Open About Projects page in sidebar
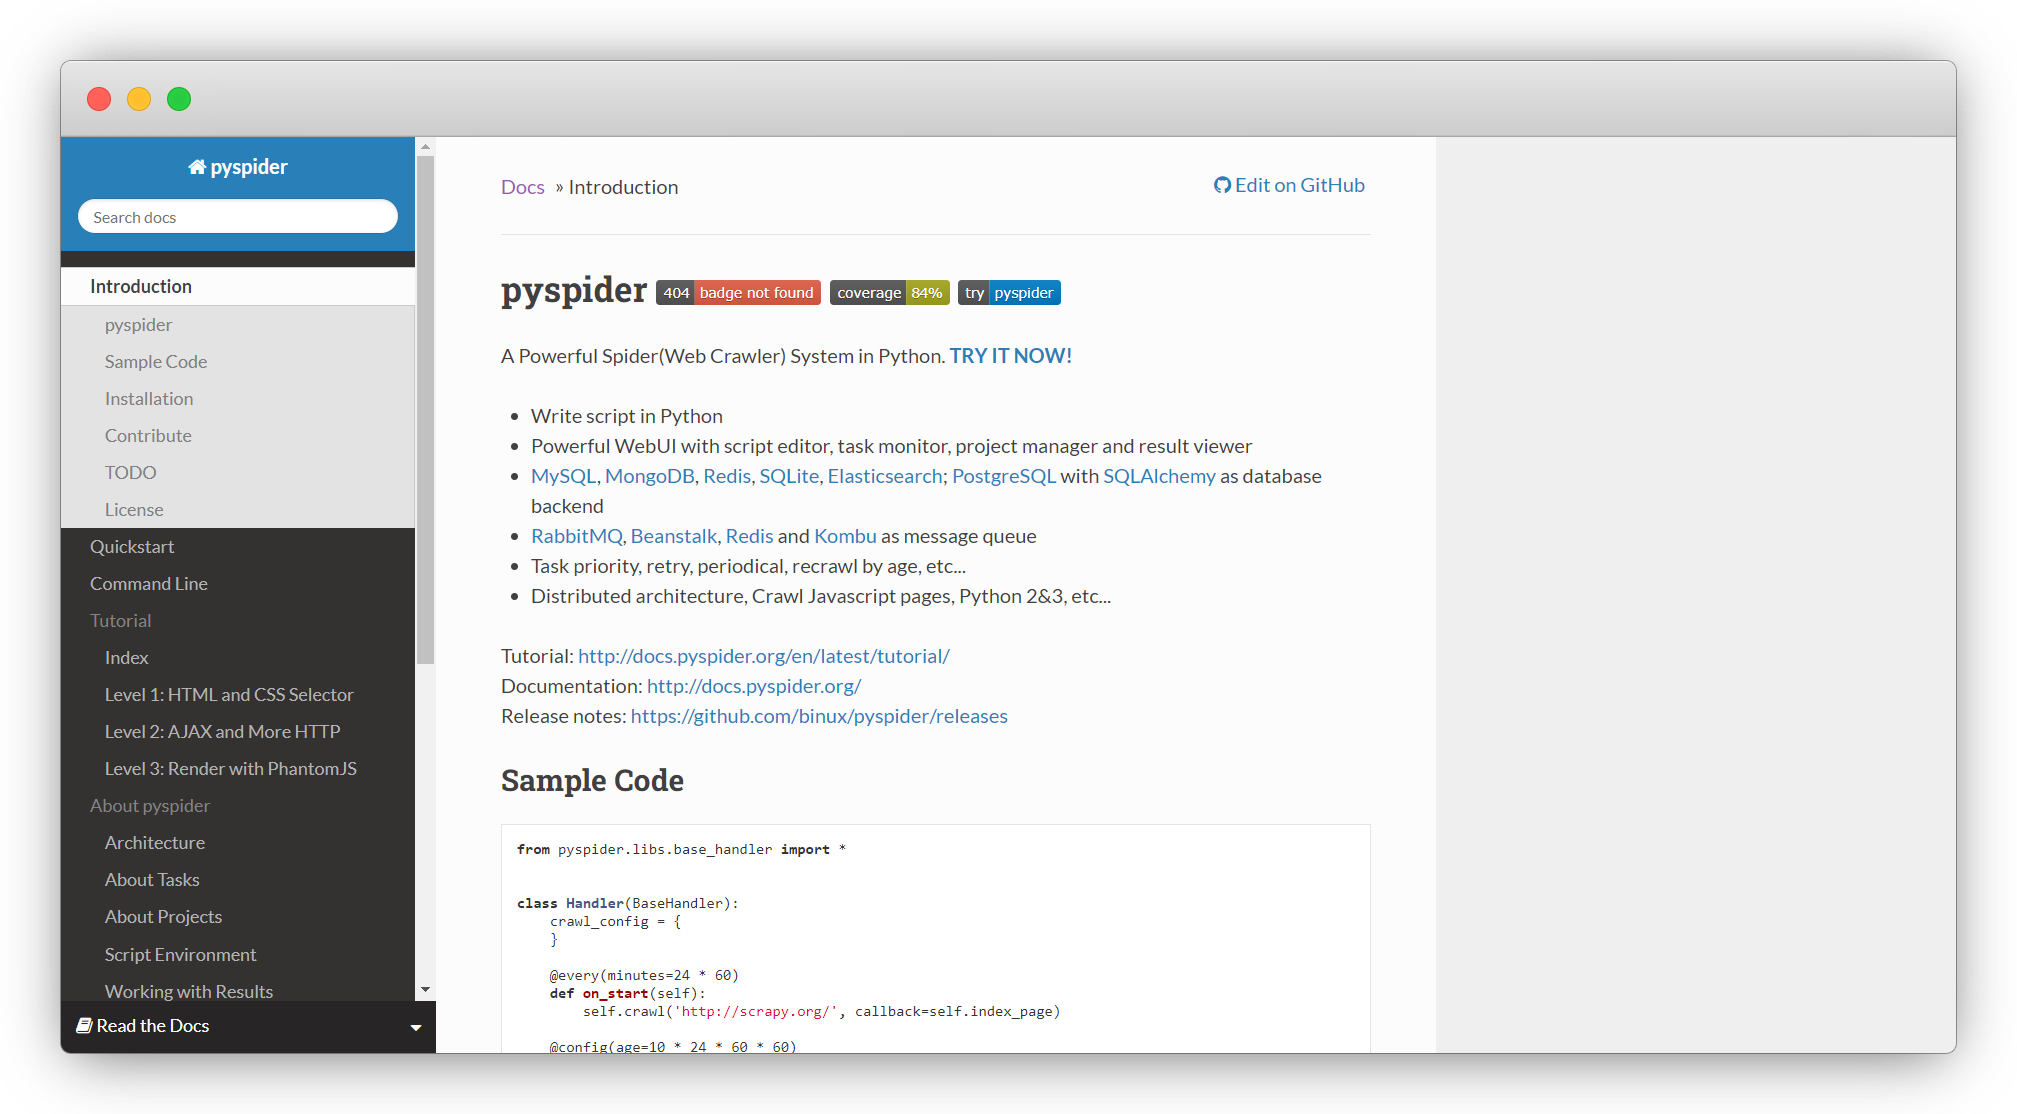 tap(238, 917)
